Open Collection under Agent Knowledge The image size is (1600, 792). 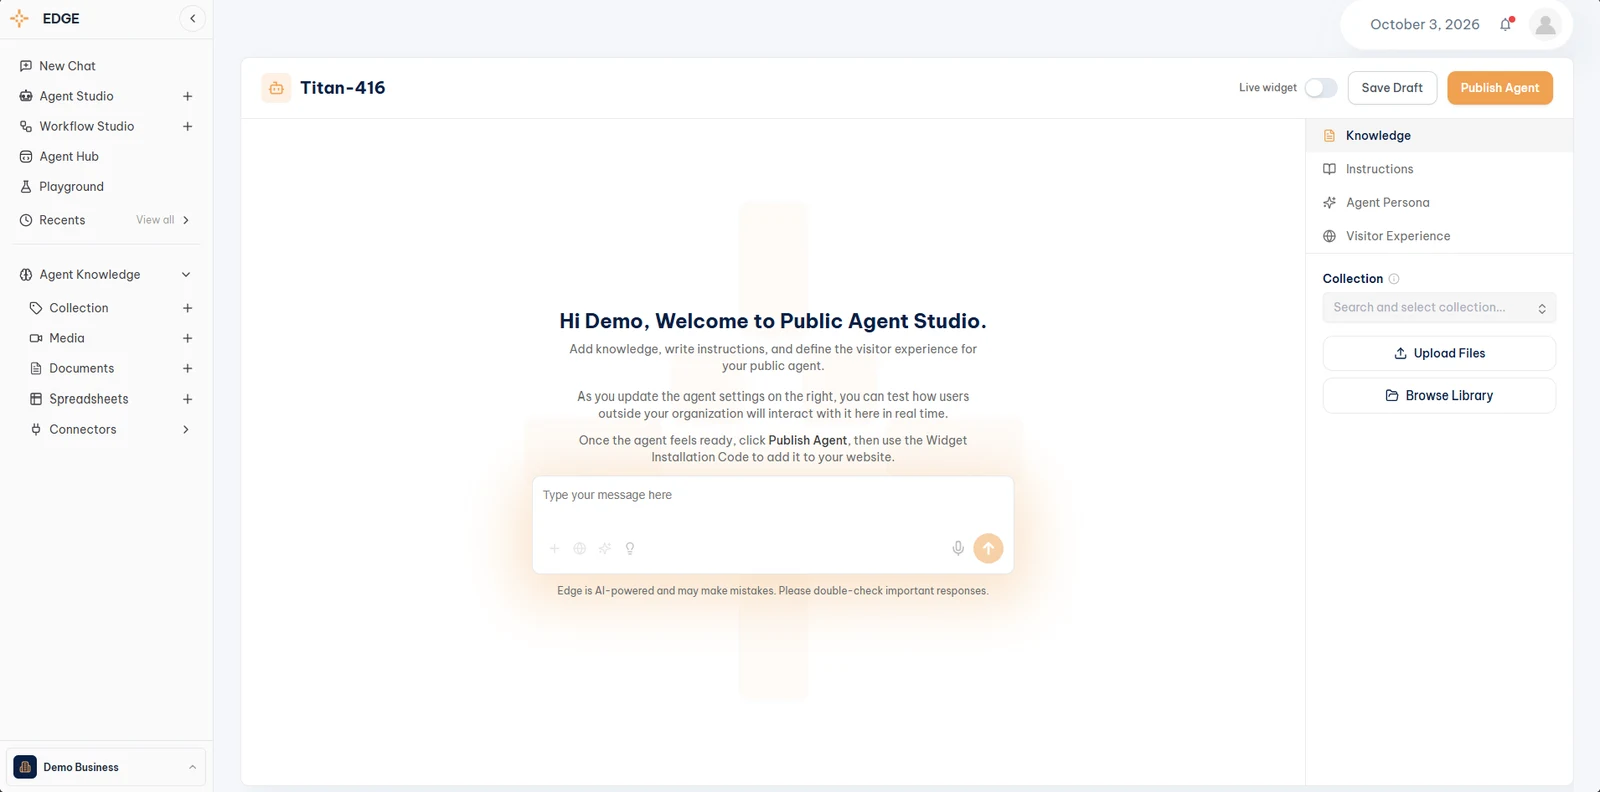78,308
